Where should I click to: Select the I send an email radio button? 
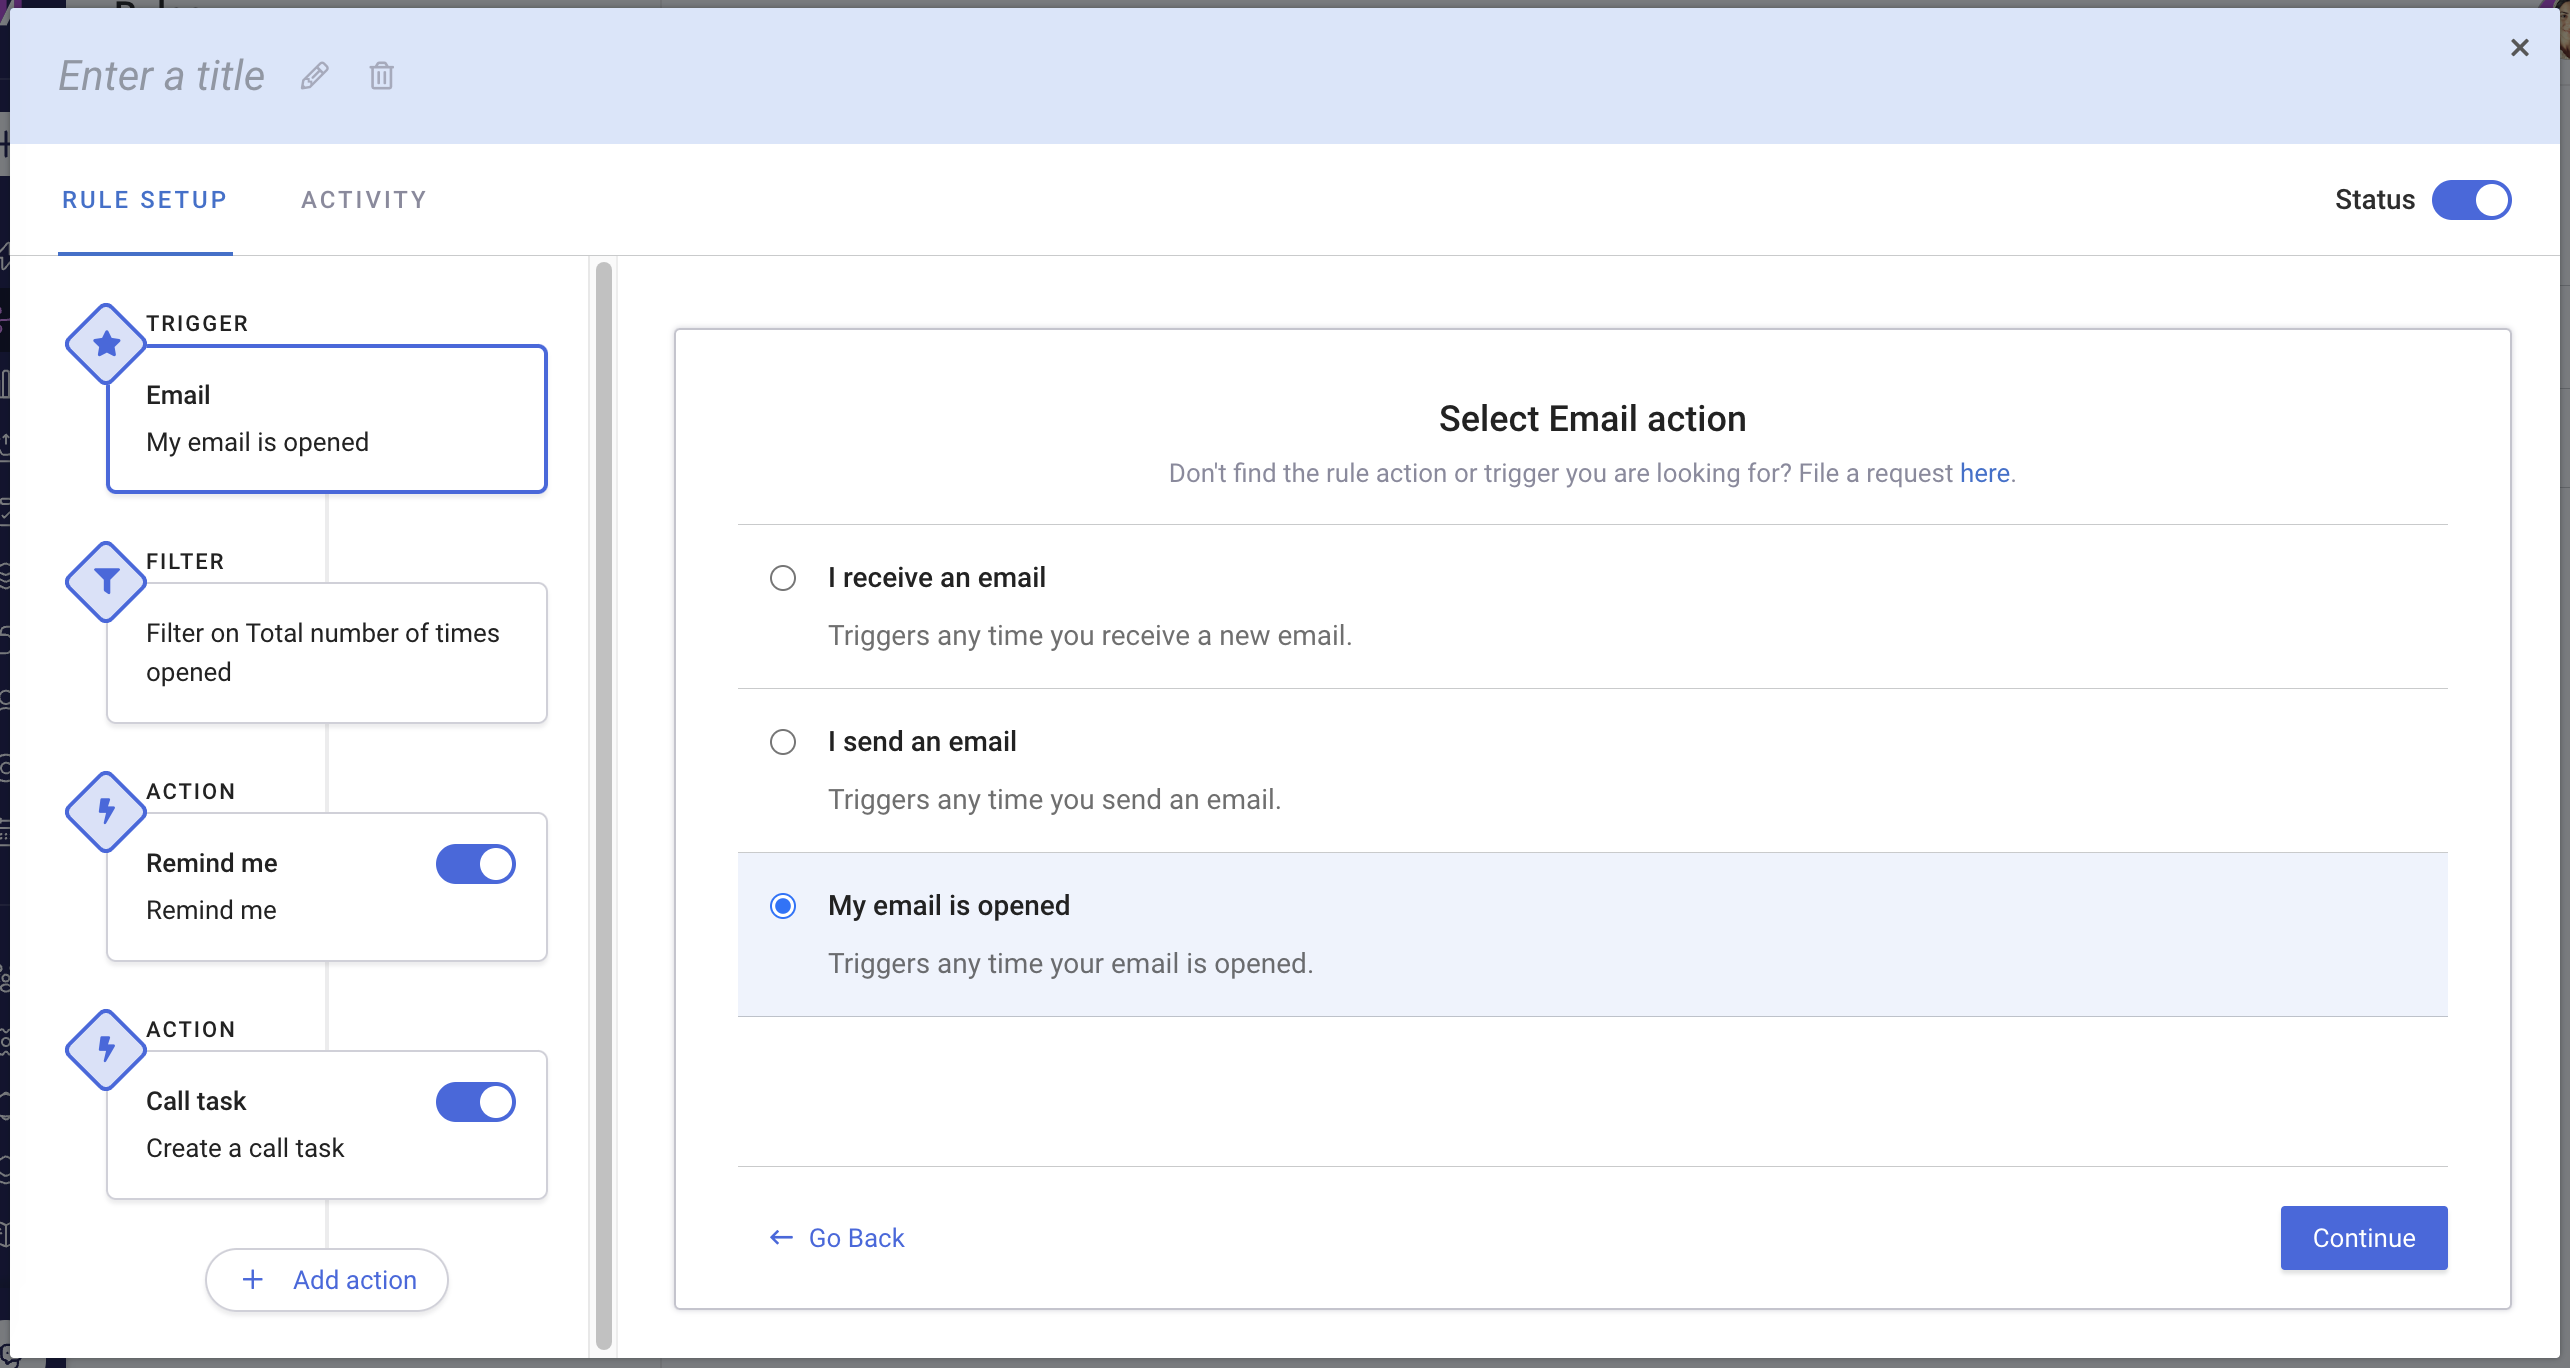pyautogui.click(x=782, y=741)
